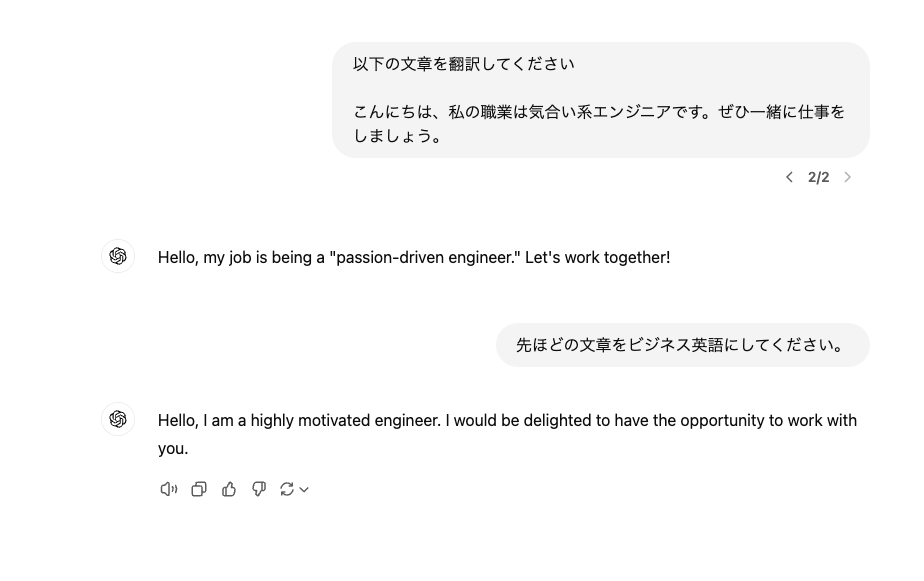924x581 pixels.
Task: Go to the next message version
Action: (x=847, y=177)
